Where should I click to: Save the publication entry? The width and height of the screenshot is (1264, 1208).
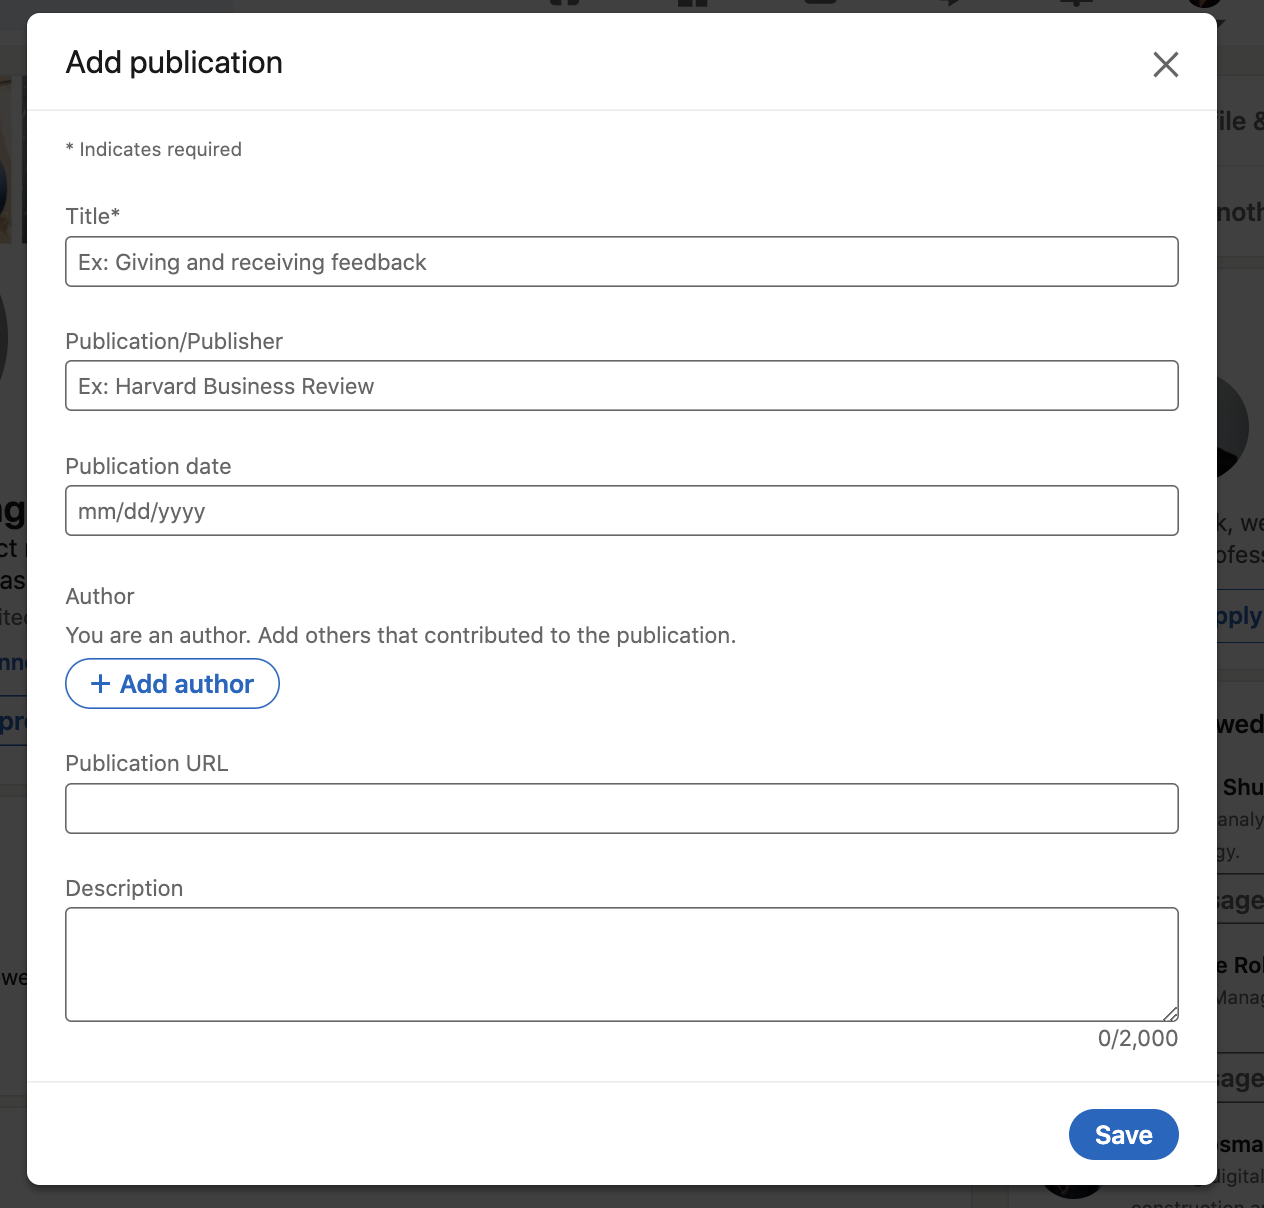pos(1123,1135)
